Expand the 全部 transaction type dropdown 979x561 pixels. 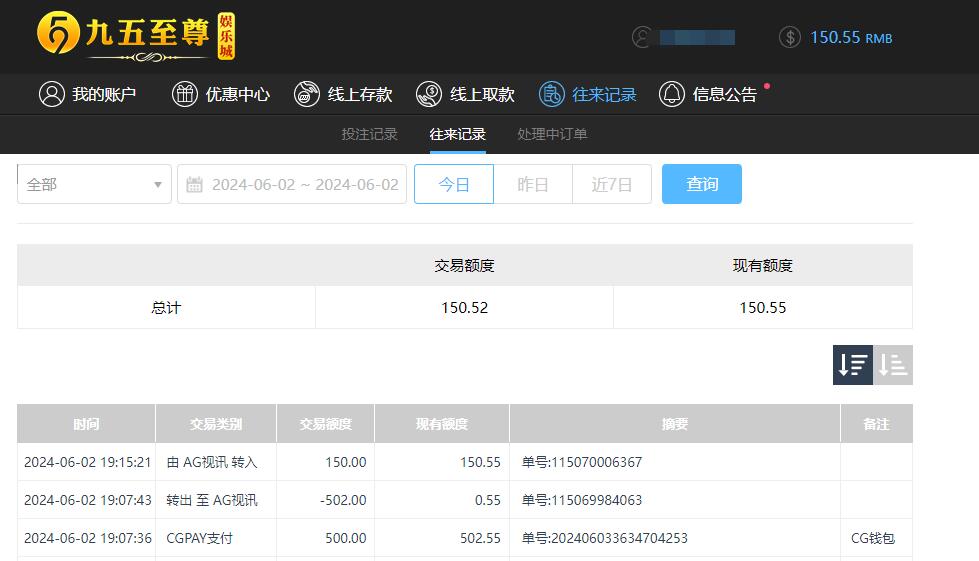pos(94,184)
